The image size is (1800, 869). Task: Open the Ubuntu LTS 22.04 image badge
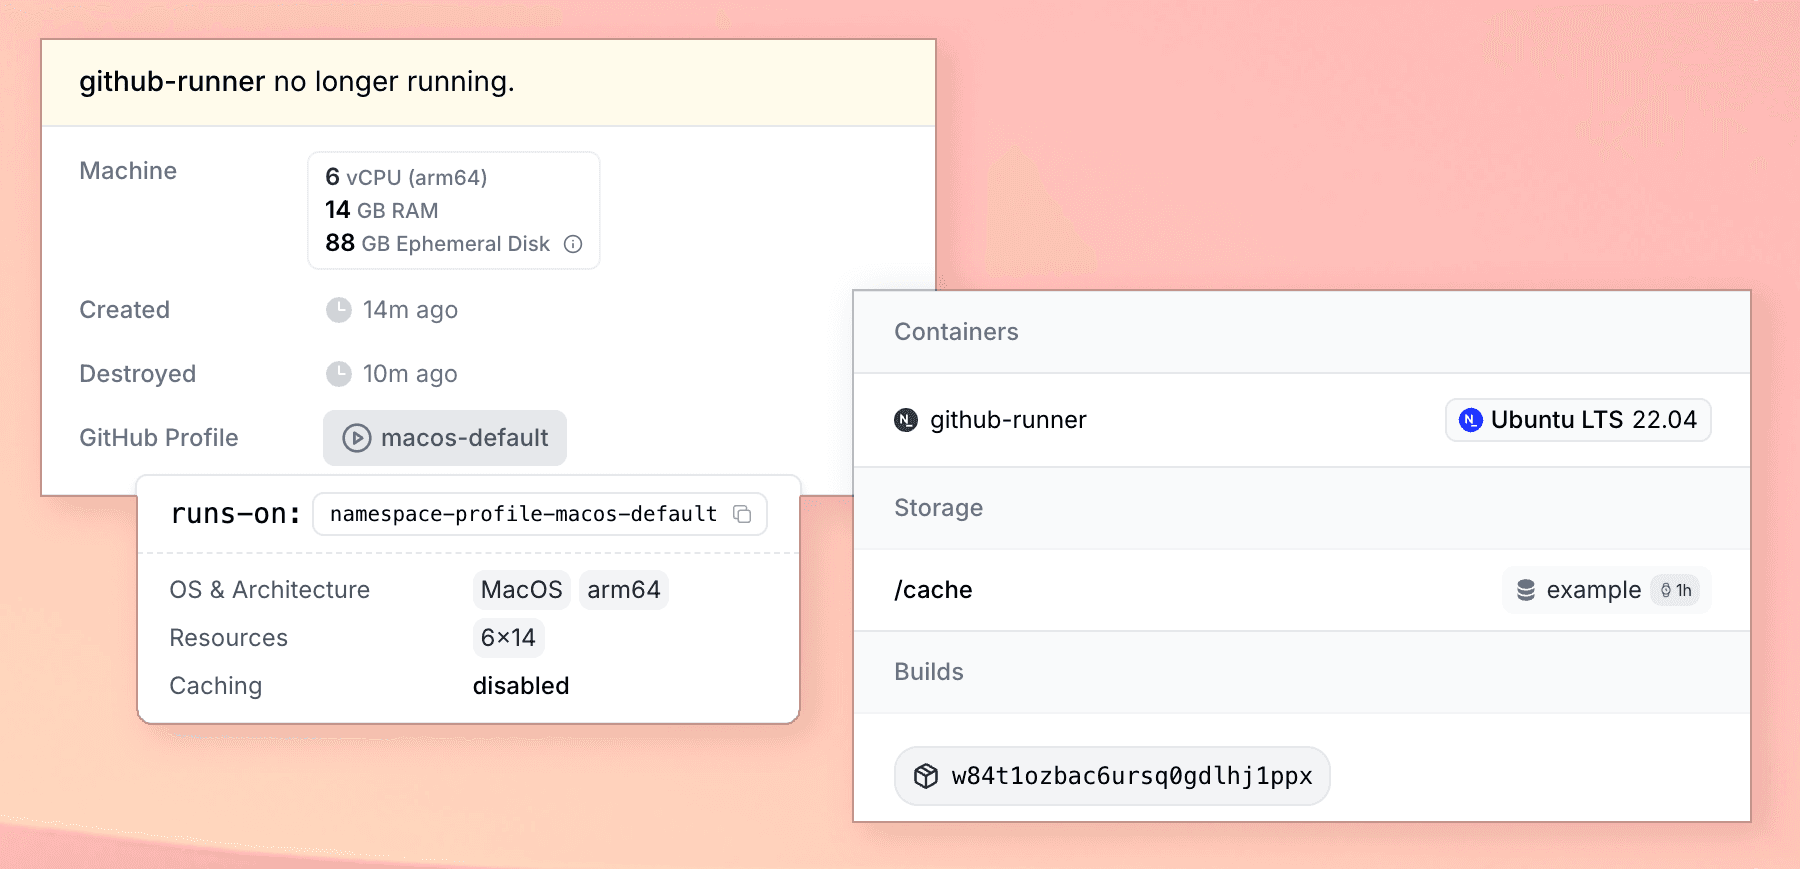1578,420
